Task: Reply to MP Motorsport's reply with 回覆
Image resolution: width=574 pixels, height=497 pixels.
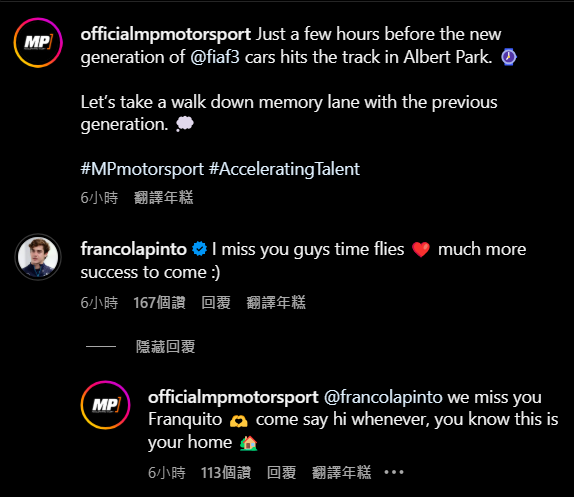Action: tap(281, 472)
